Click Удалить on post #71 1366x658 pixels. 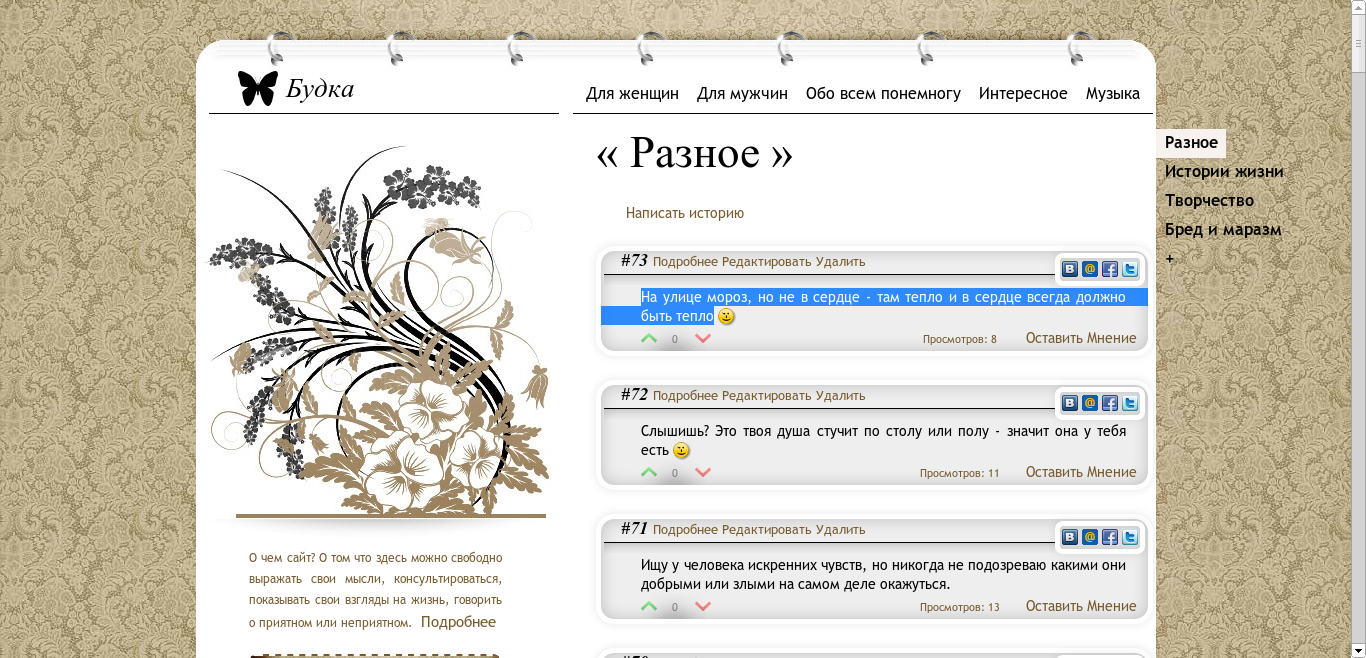tap(840, 530)
